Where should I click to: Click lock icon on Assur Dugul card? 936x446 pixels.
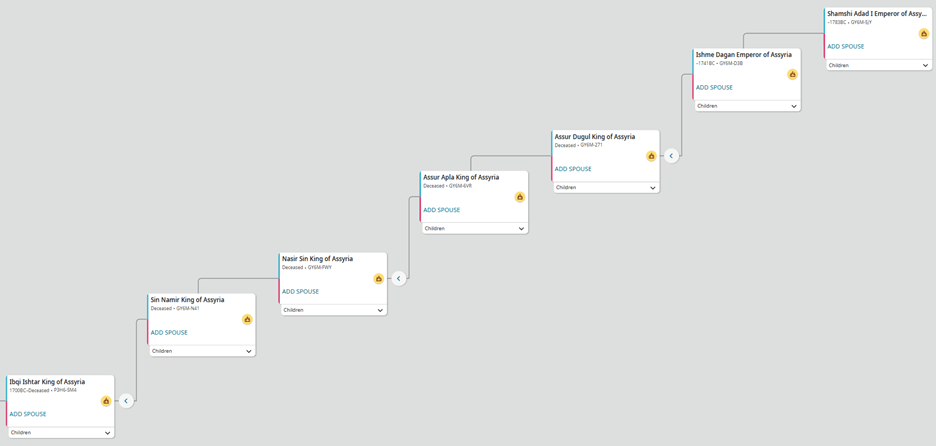(651, 156)
